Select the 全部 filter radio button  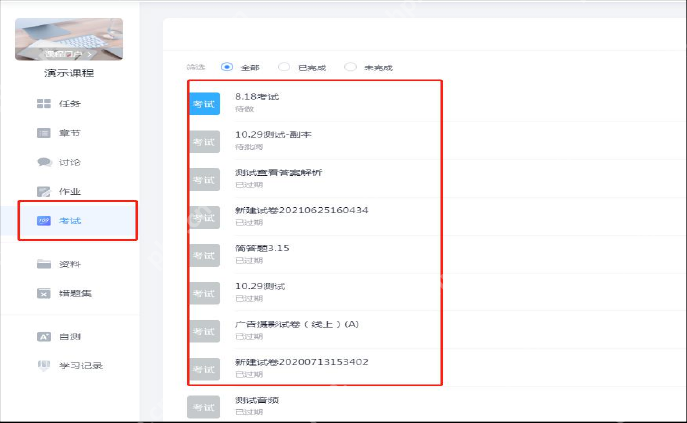(x=227, y=67)
